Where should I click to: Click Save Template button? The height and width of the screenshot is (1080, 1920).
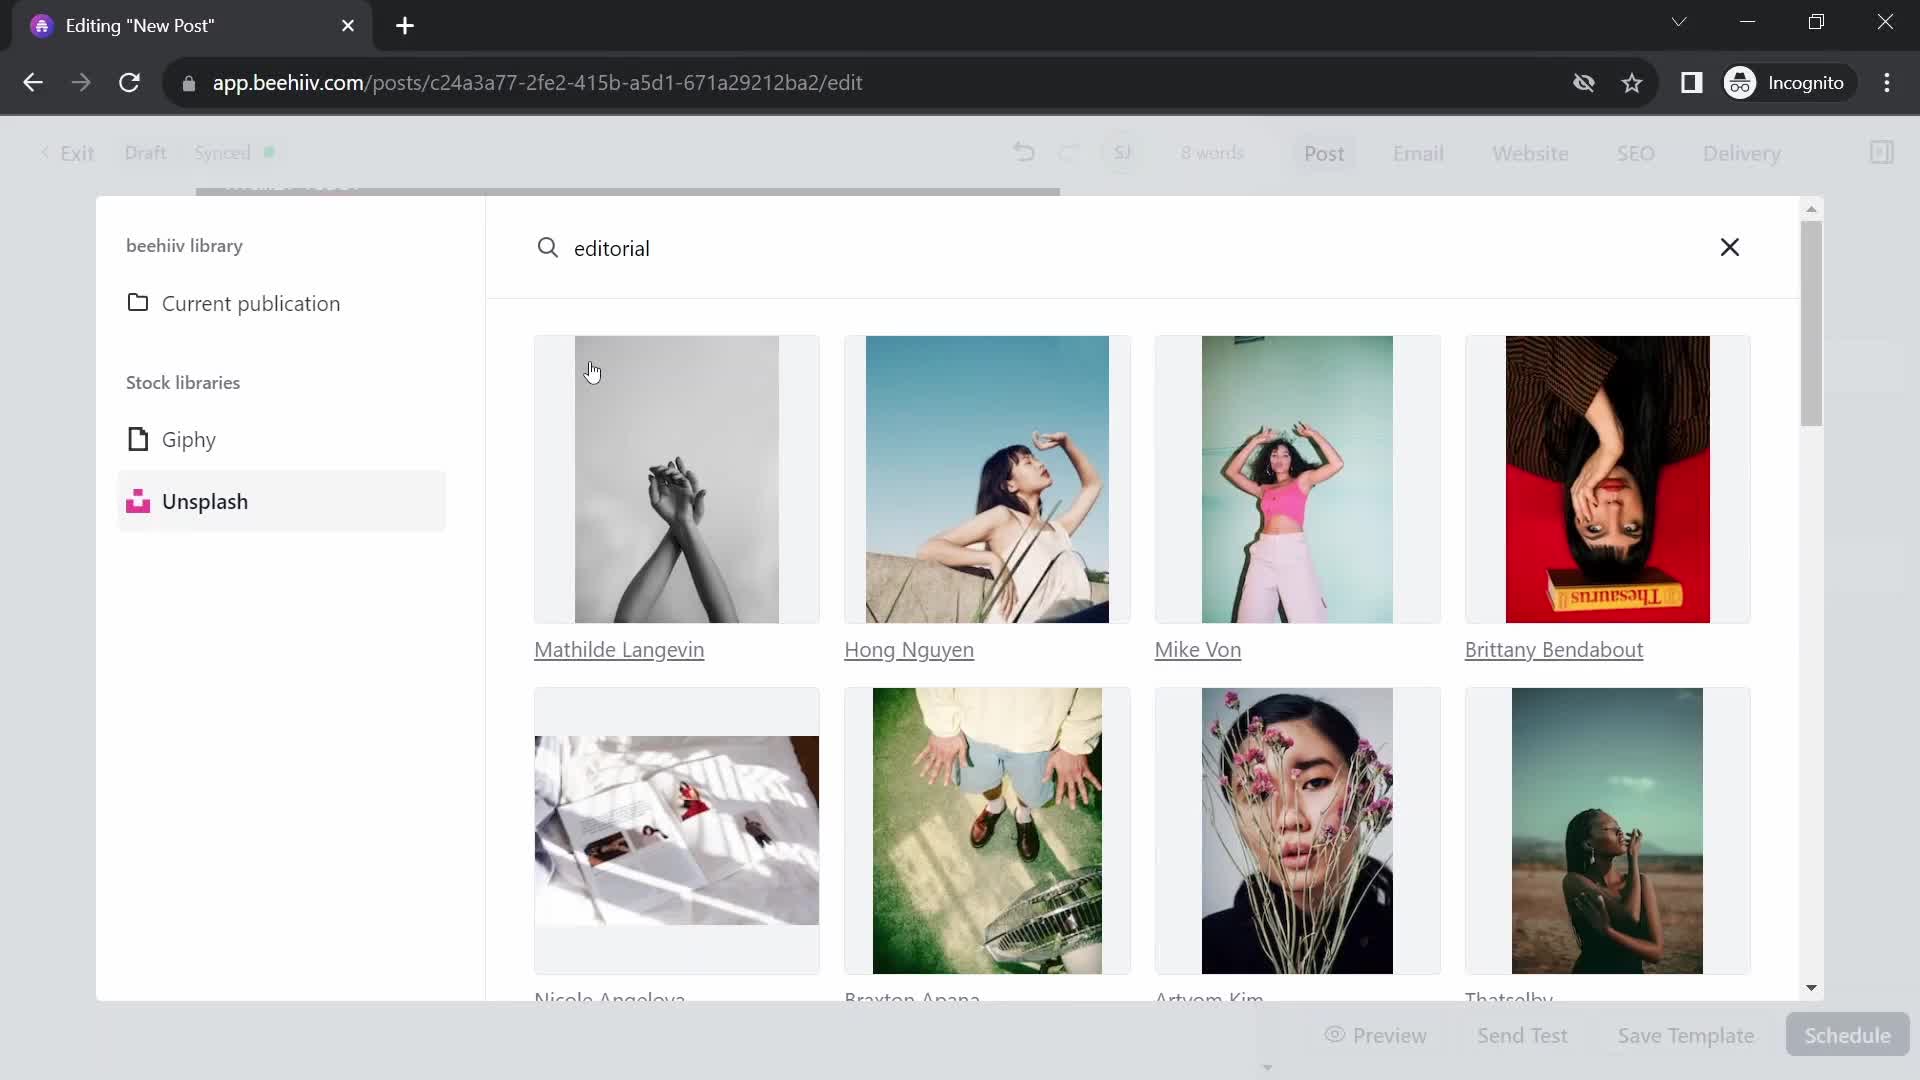[1685, 1035]
